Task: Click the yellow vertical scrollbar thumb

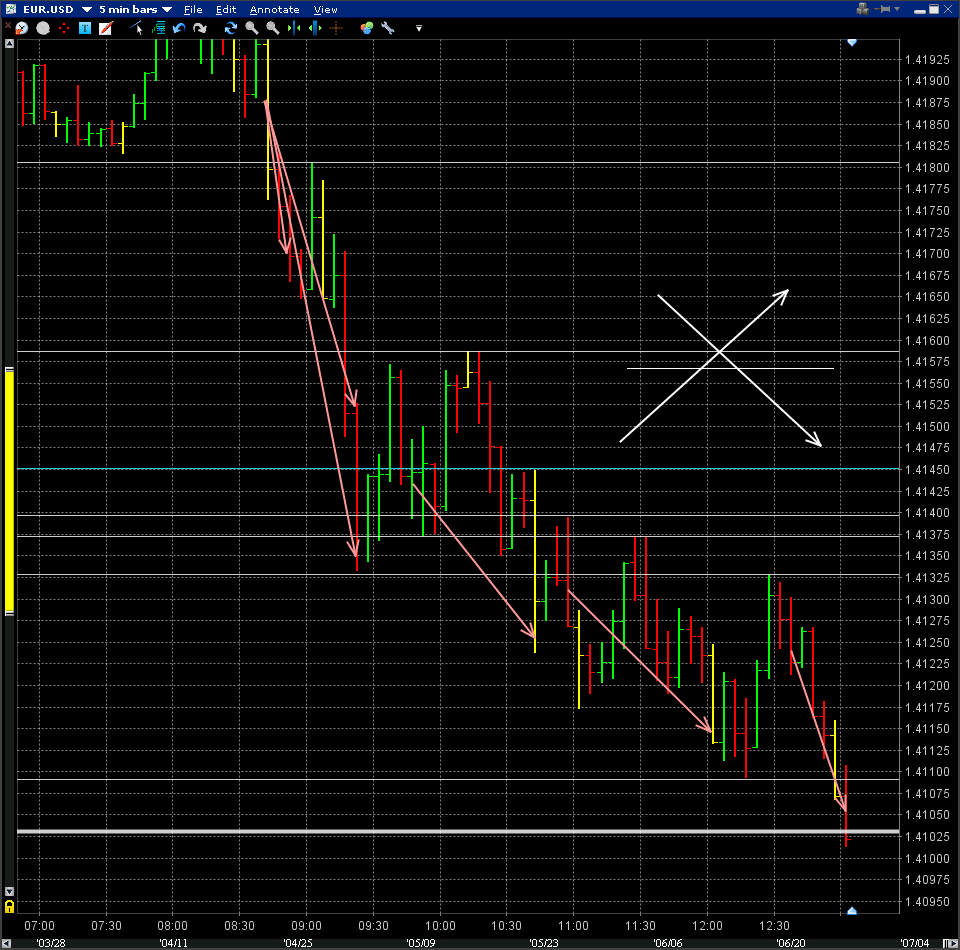Action: point(9,491)
